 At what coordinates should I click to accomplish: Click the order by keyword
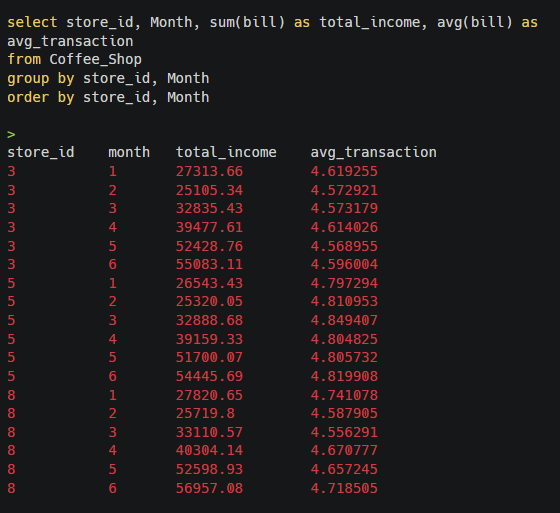[41, 97]
